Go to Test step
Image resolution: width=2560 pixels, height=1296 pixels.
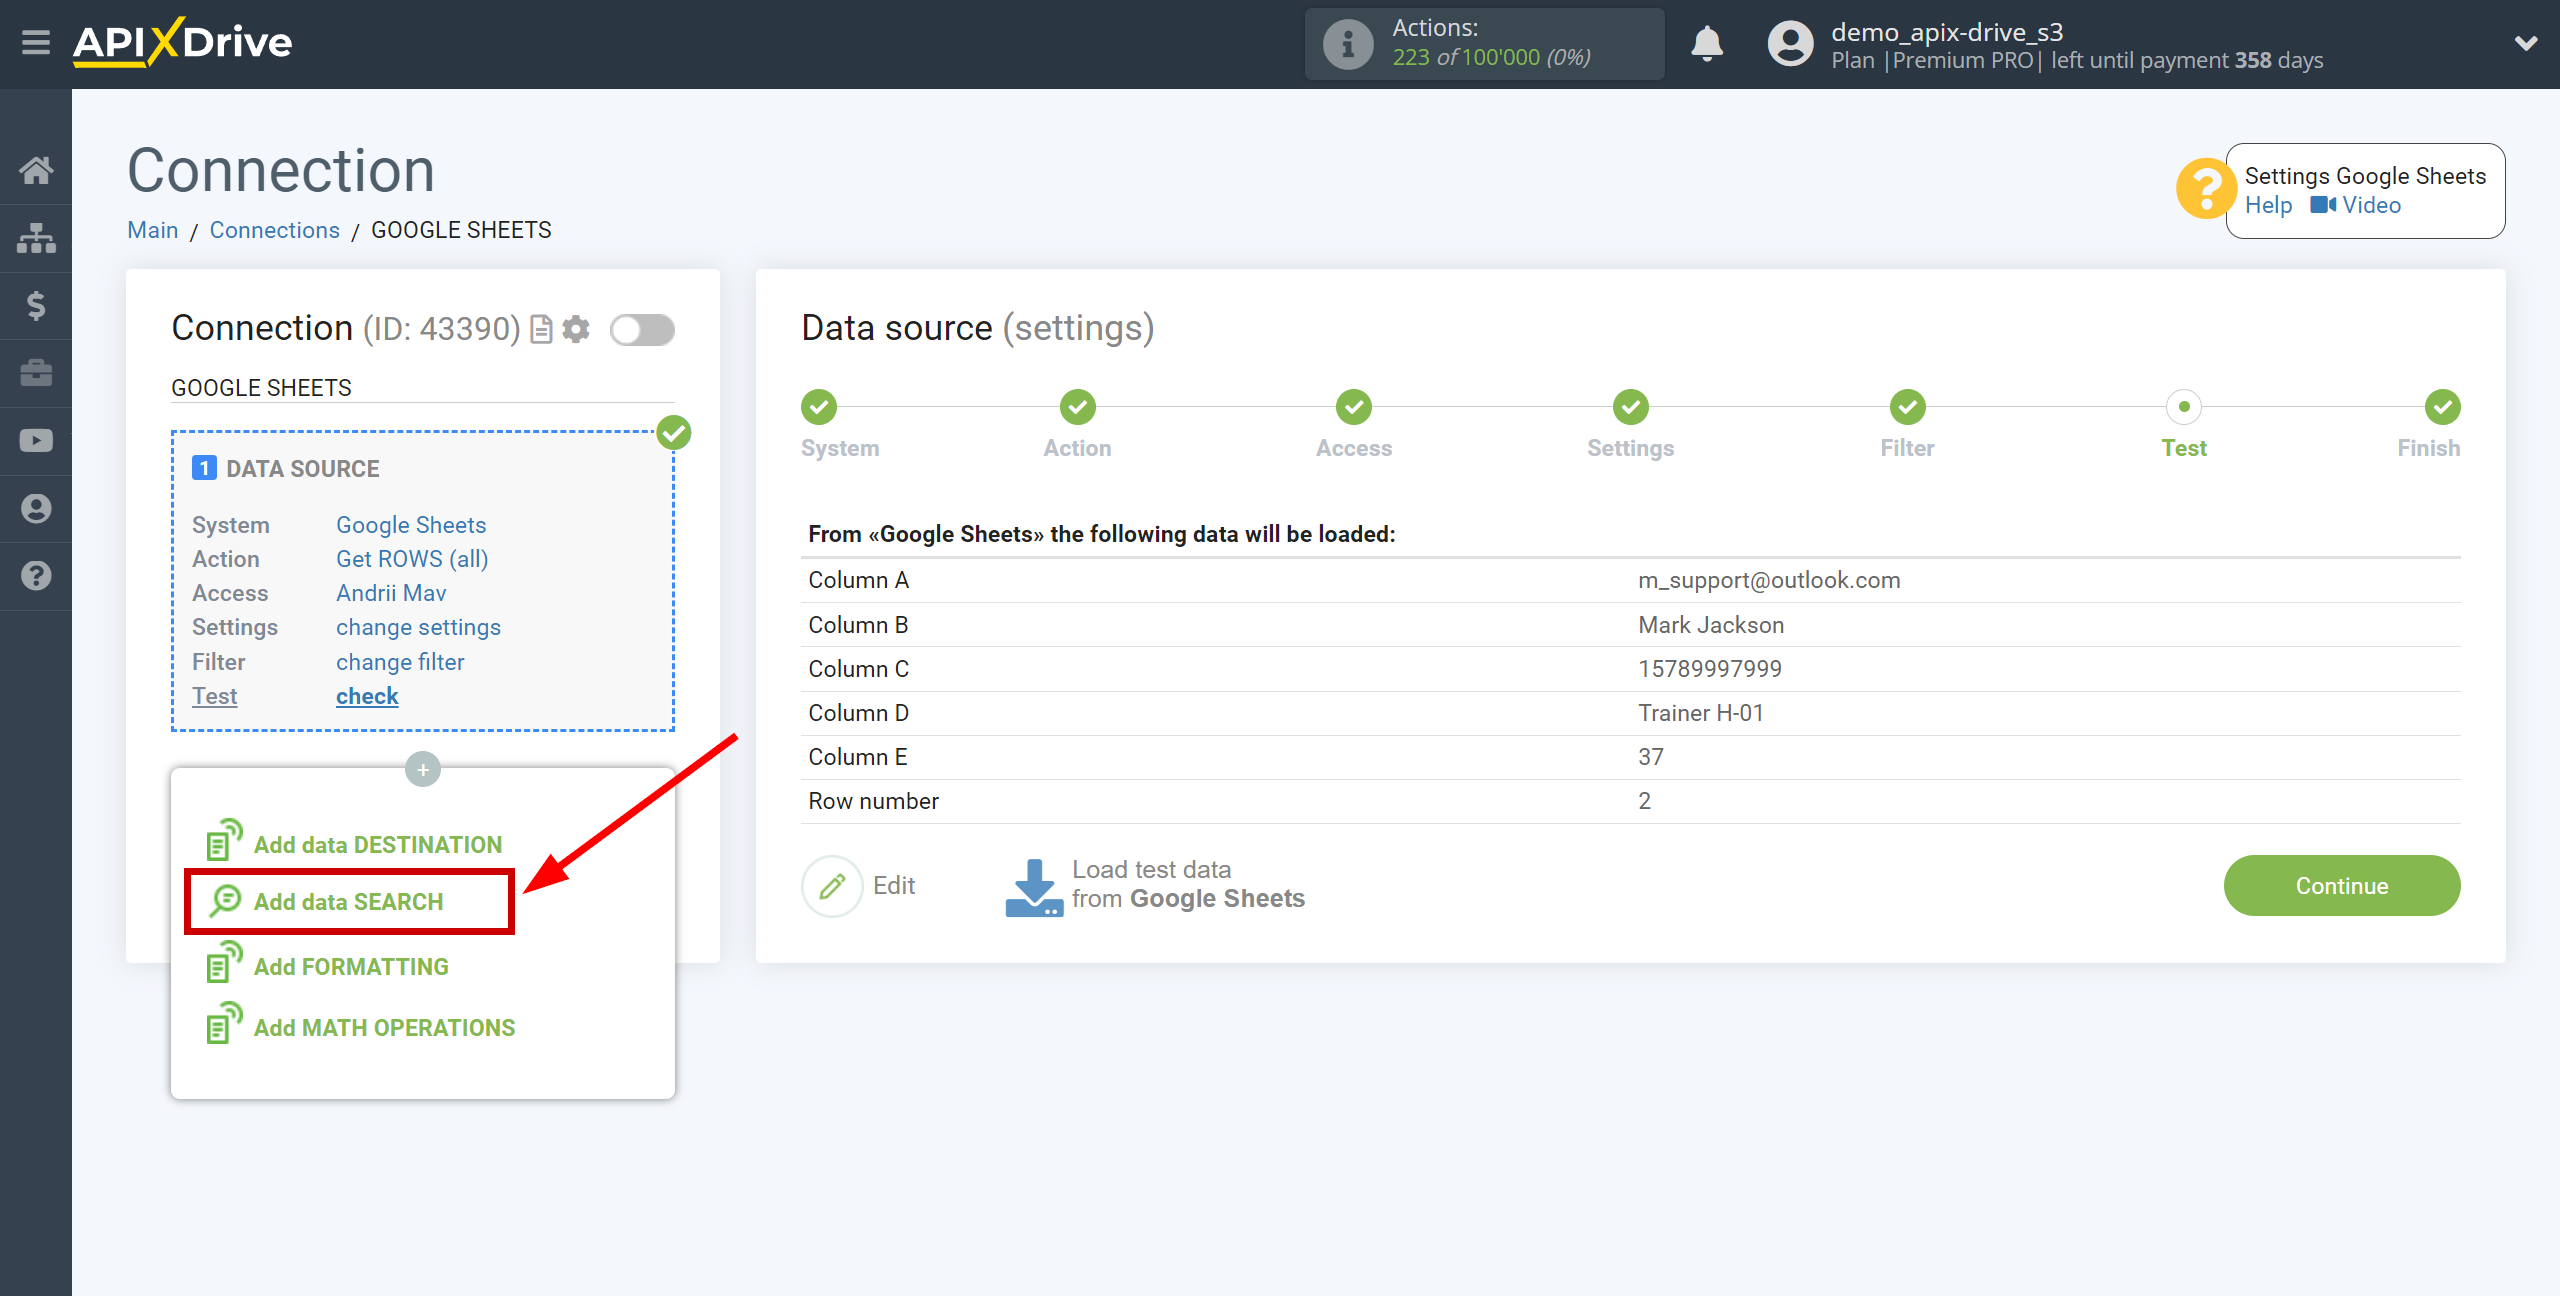2184,407
